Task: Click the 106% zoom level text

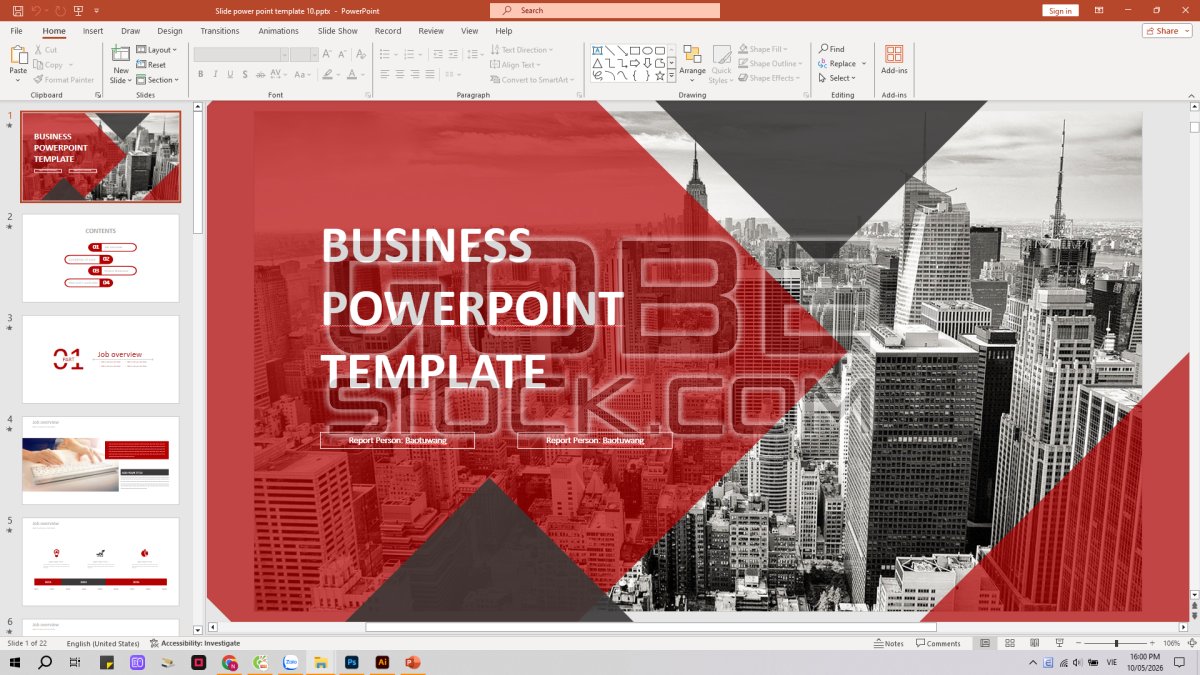Action: [x=1172, y=643]
